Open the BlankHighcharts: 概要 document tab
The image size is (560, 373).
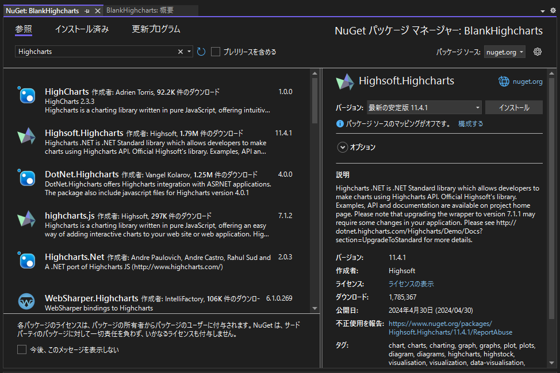pyautogui.click(x=140, y=11)
